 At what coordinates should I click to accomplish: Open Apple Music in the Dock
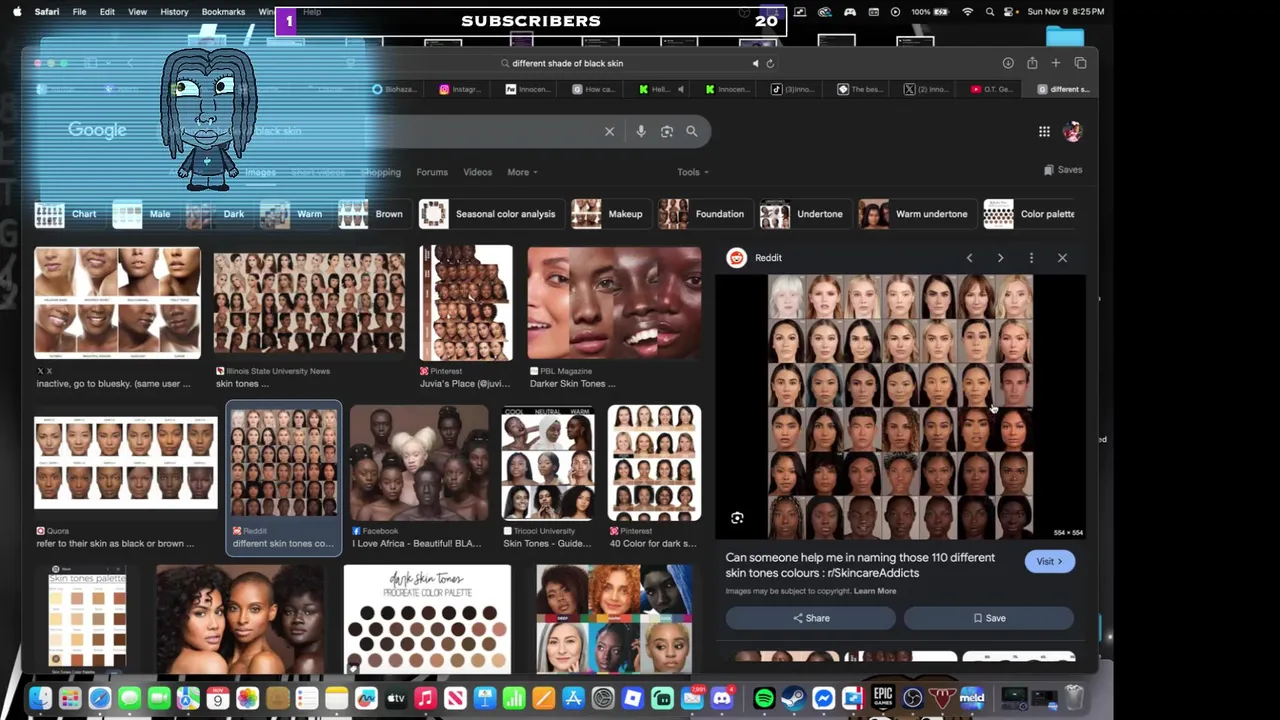tap(425, 698)
